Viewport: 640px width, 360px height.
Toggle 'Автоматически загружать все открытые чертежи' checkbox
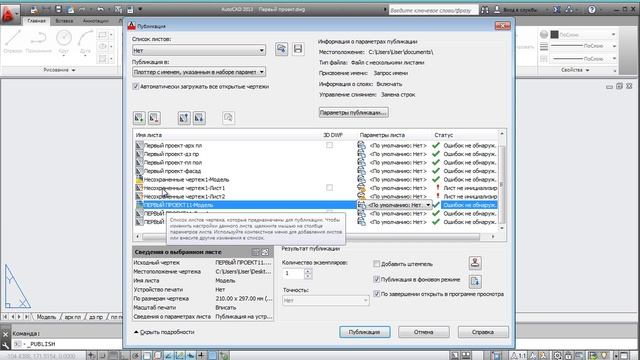point(136,87)
